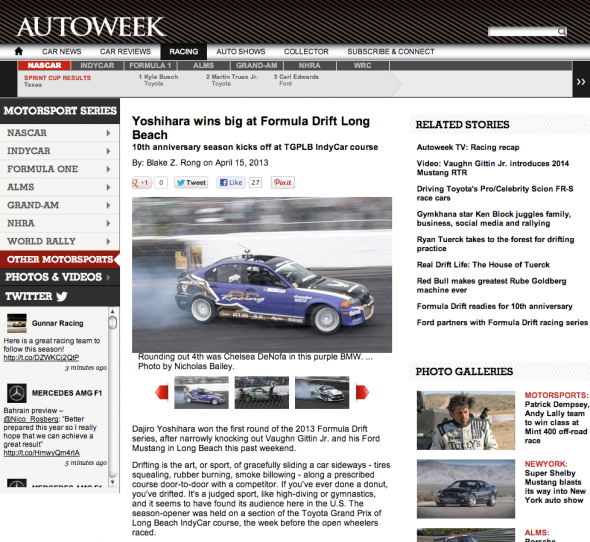Switch to NHRA results tab
The image size is (590, 542).
(309, 65)
